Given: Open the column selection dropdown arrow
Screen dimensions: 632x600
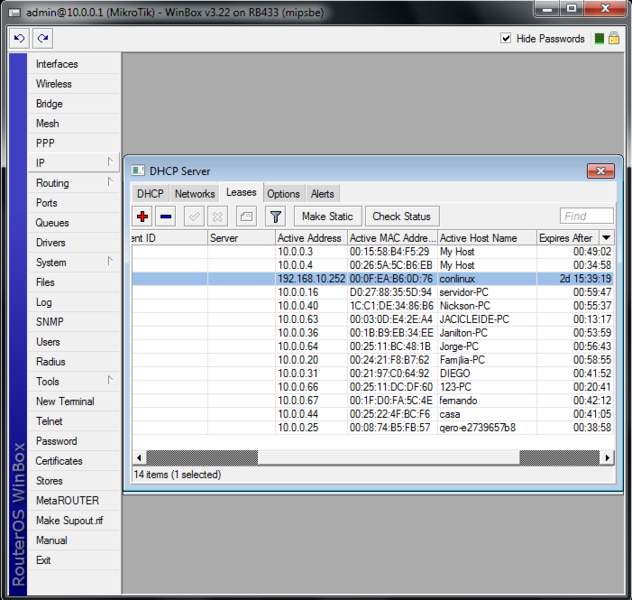Looking at the screenshot, I should coord(607,238).
